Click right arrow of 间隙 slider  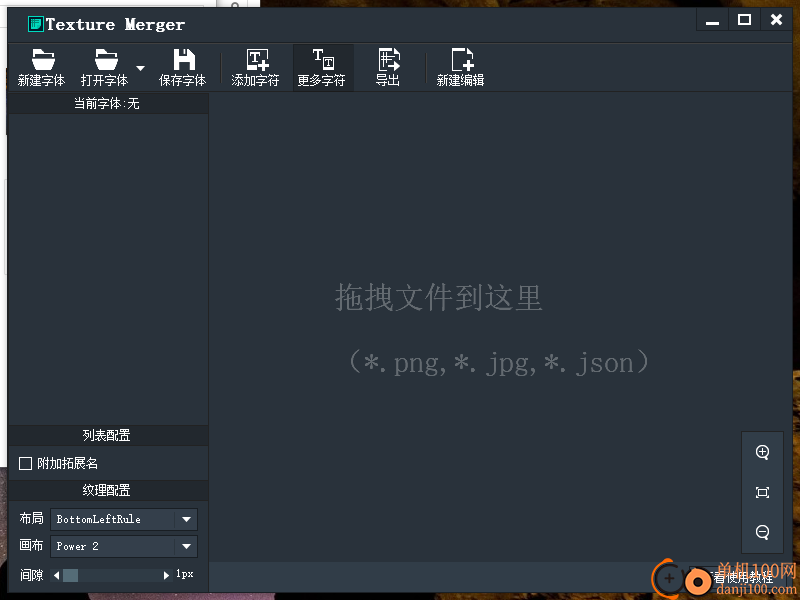pos(166,576)
